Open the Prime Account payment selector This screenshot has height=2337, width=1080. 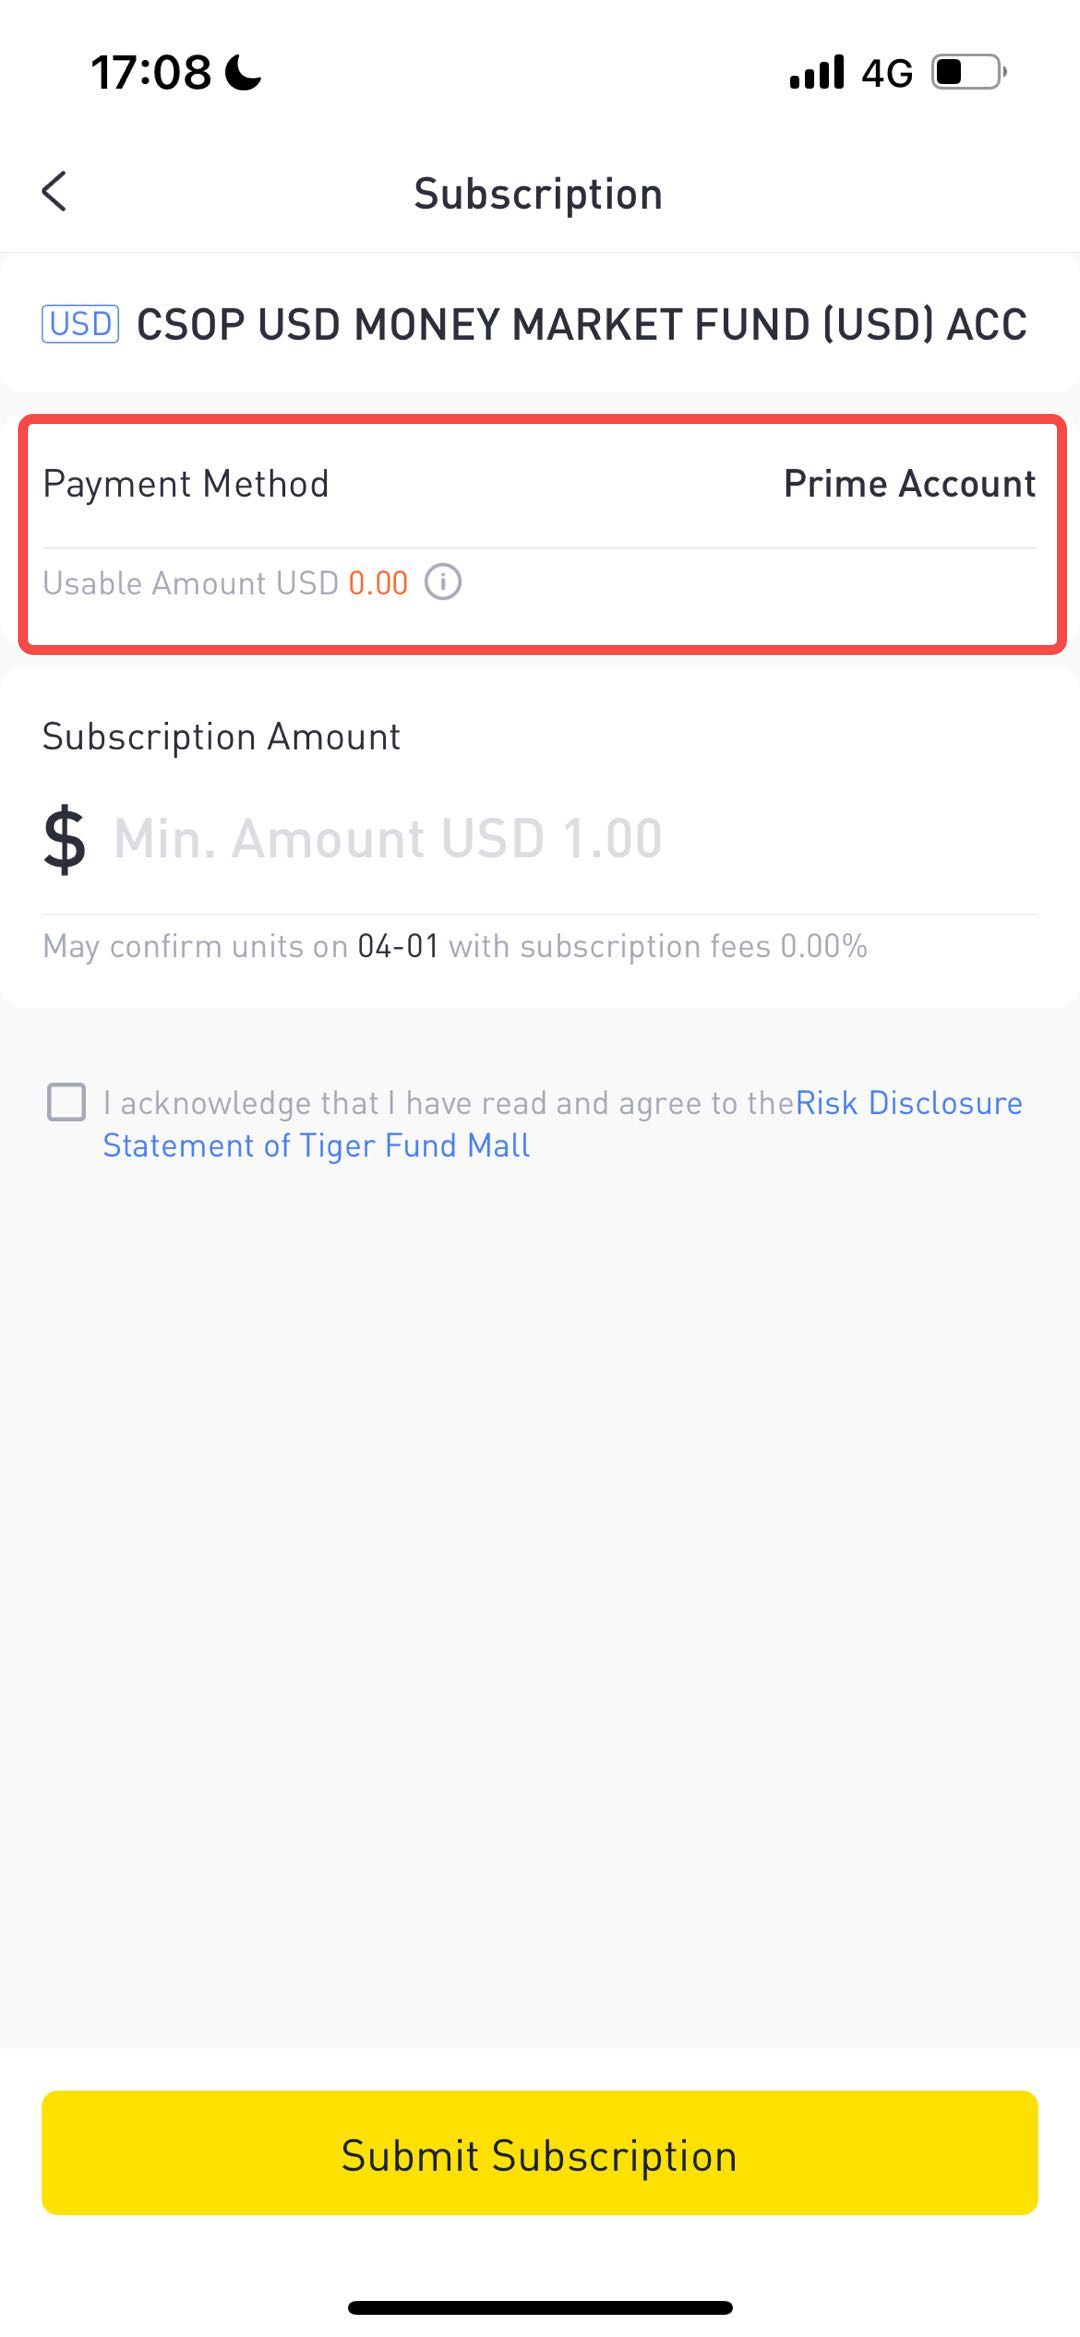(x=909, y=484)
